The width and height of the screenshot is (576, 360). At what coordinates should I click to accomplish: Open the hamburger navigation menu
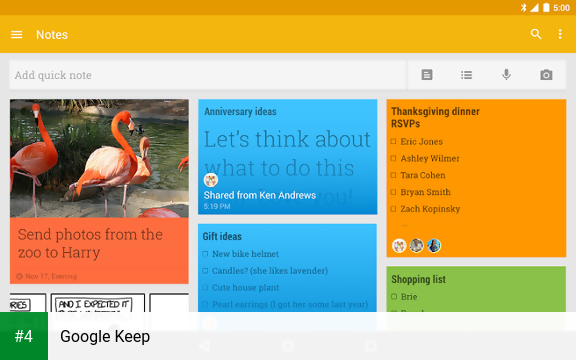pos(17,35)
